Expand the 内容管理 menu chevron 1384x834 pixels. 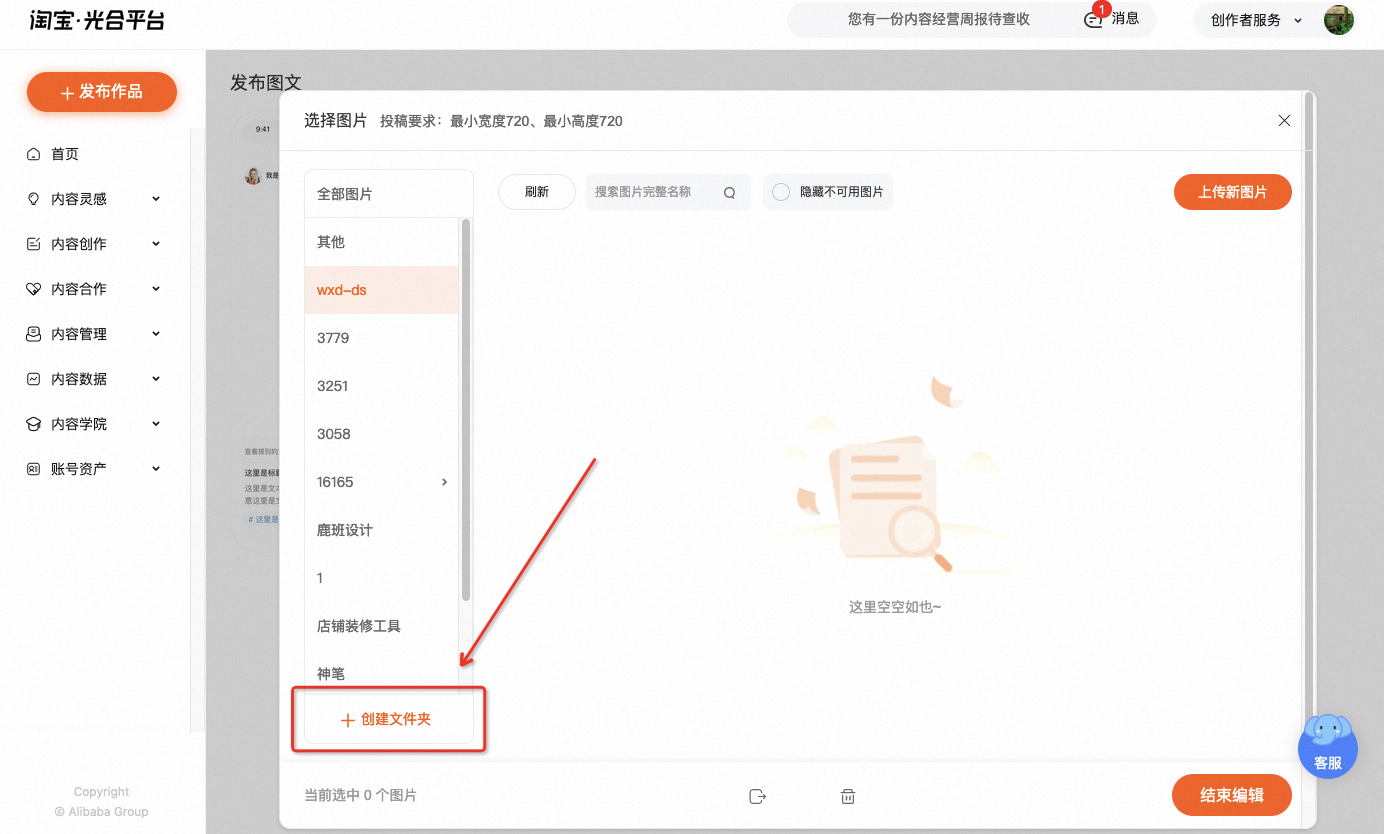tap(156, 334)
